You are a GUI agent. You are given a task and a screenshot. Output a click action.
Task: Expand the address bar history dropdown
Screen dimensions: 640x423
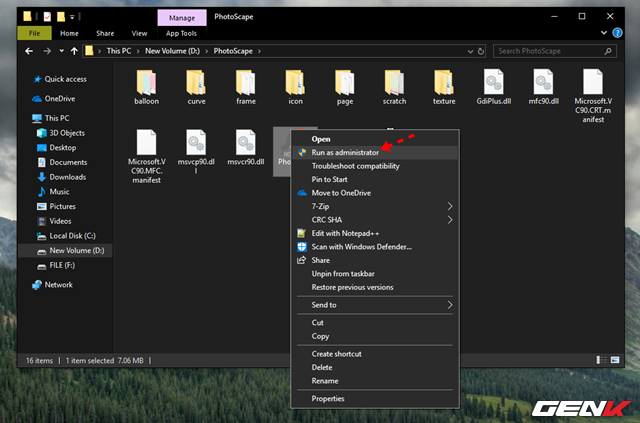click(470, 51)
